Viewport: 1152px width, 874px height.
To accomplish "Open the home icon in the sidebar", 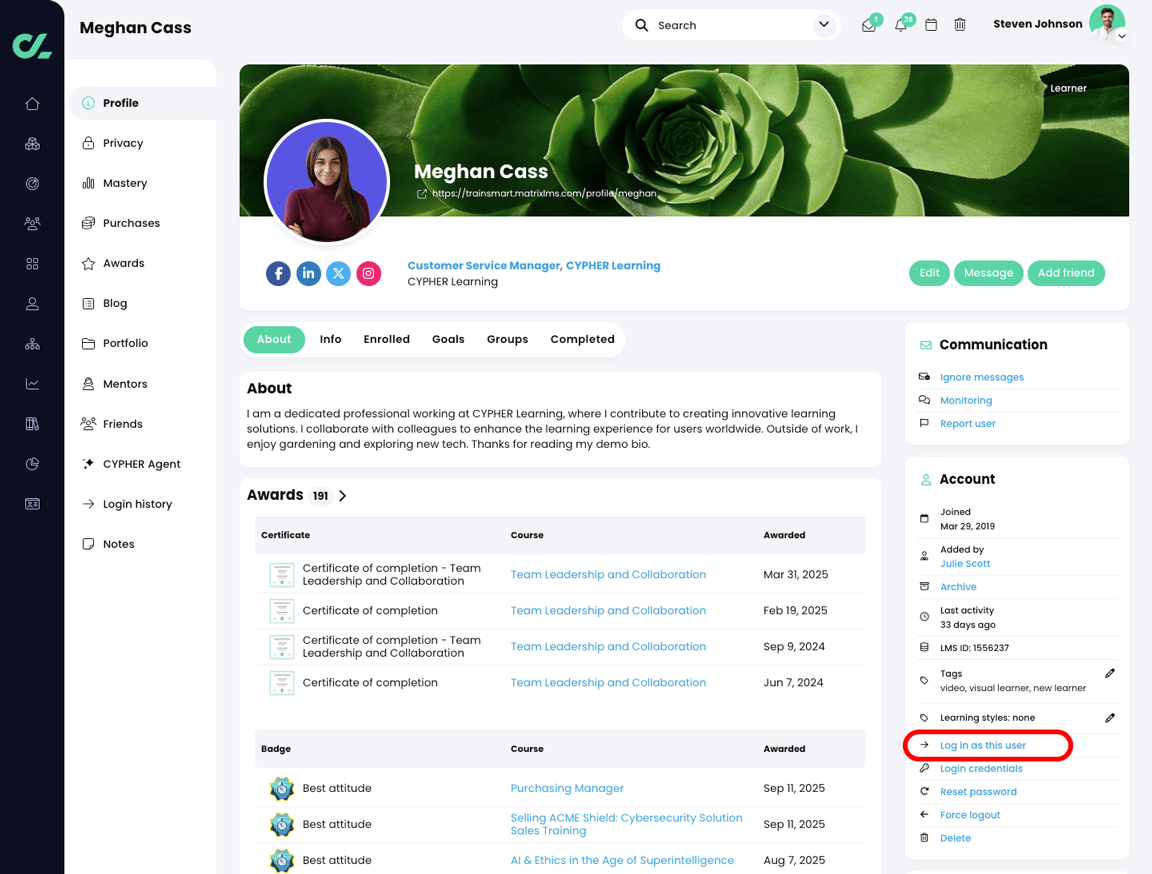I will click(31, 103).
